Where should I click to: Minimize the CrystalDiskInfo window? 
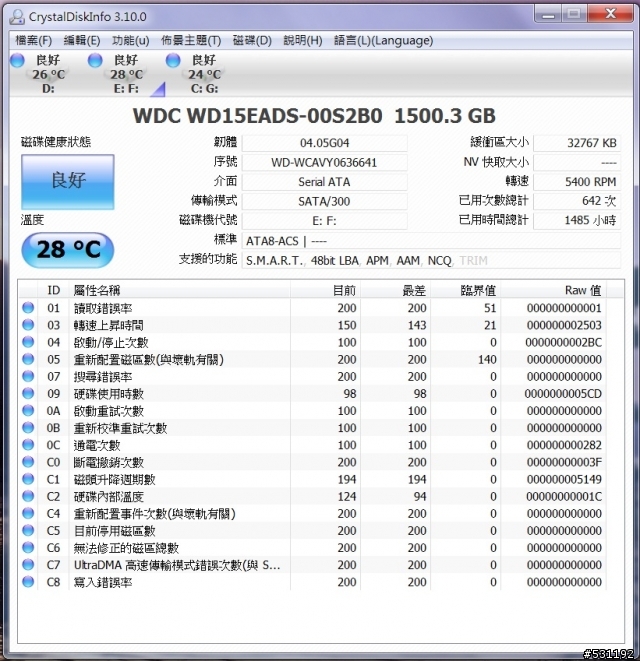(548, 15)
